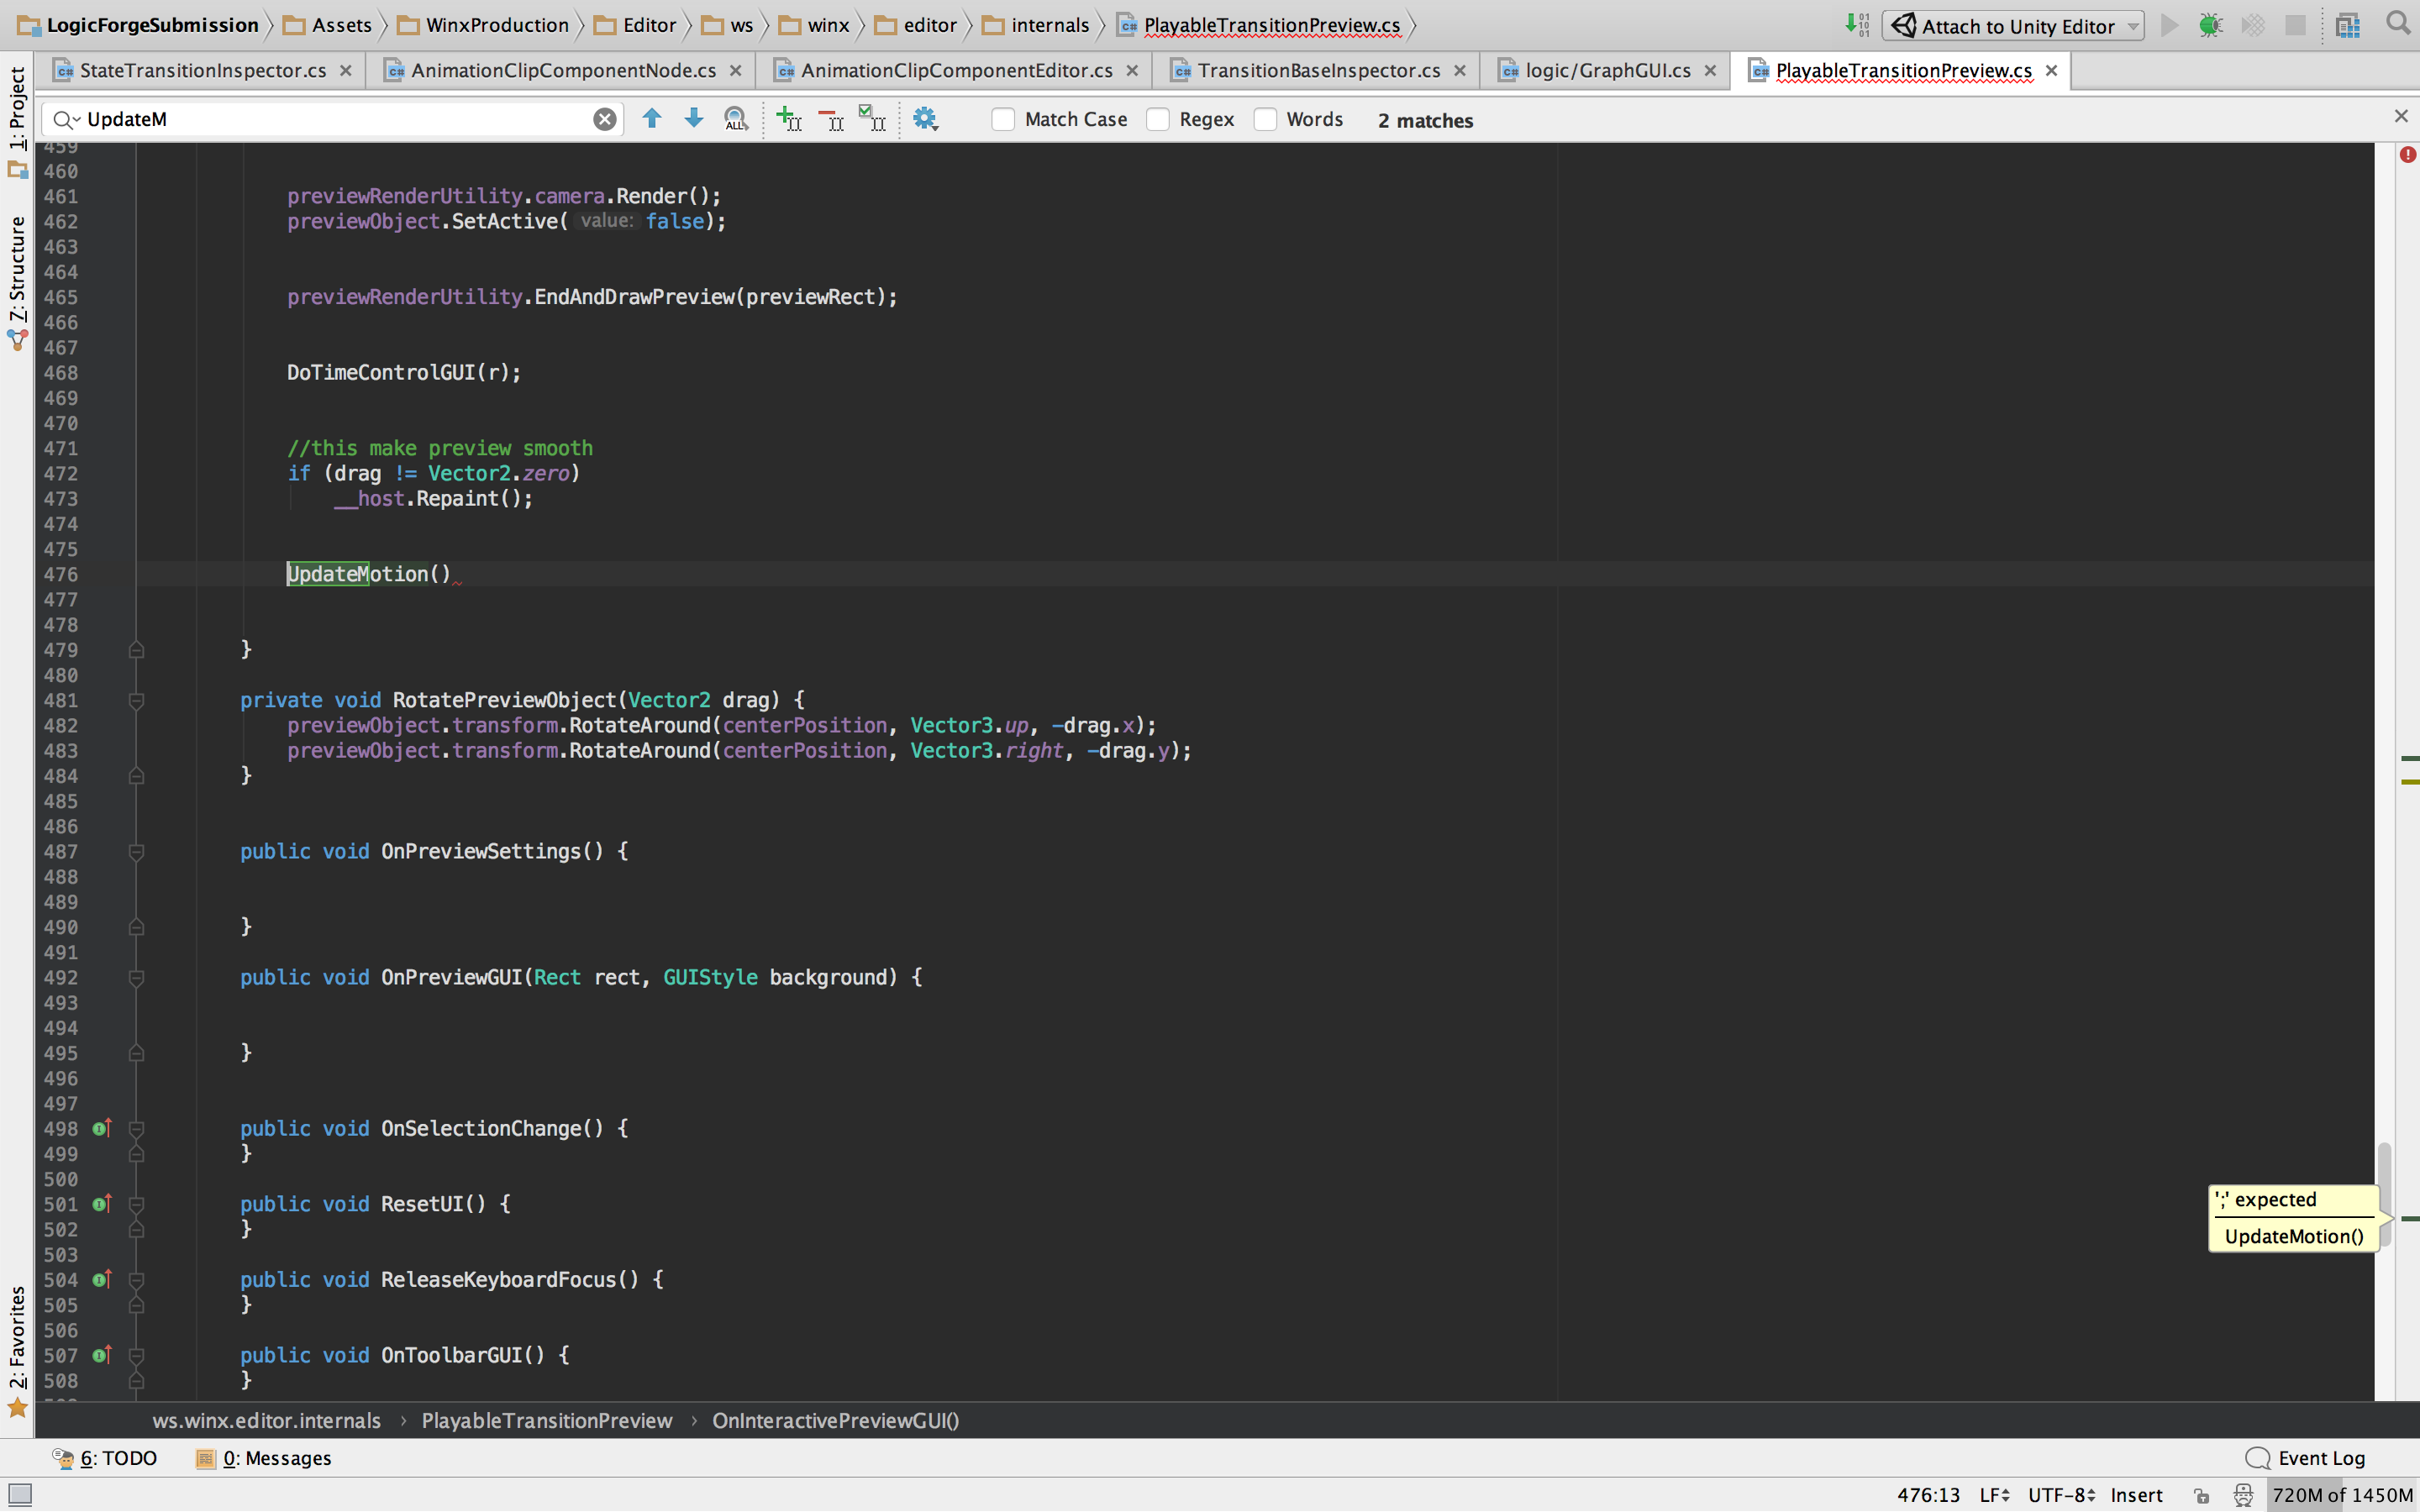Click the previous occurrence up arrow

(652, 119)
